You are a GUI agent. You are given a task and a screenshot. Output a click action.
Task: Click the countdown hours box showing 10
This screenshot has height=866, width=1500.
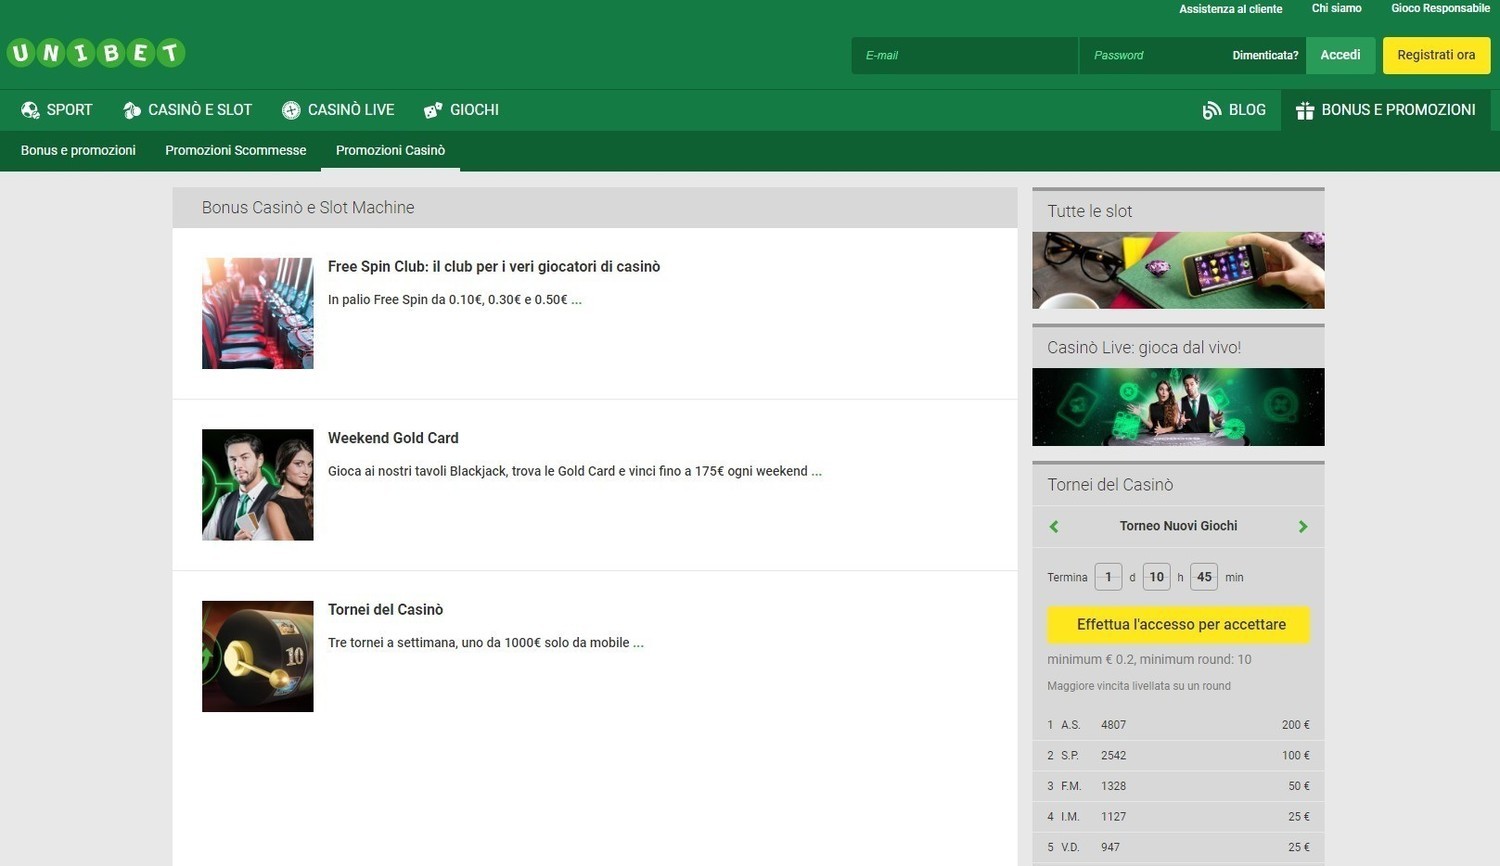1156,577
